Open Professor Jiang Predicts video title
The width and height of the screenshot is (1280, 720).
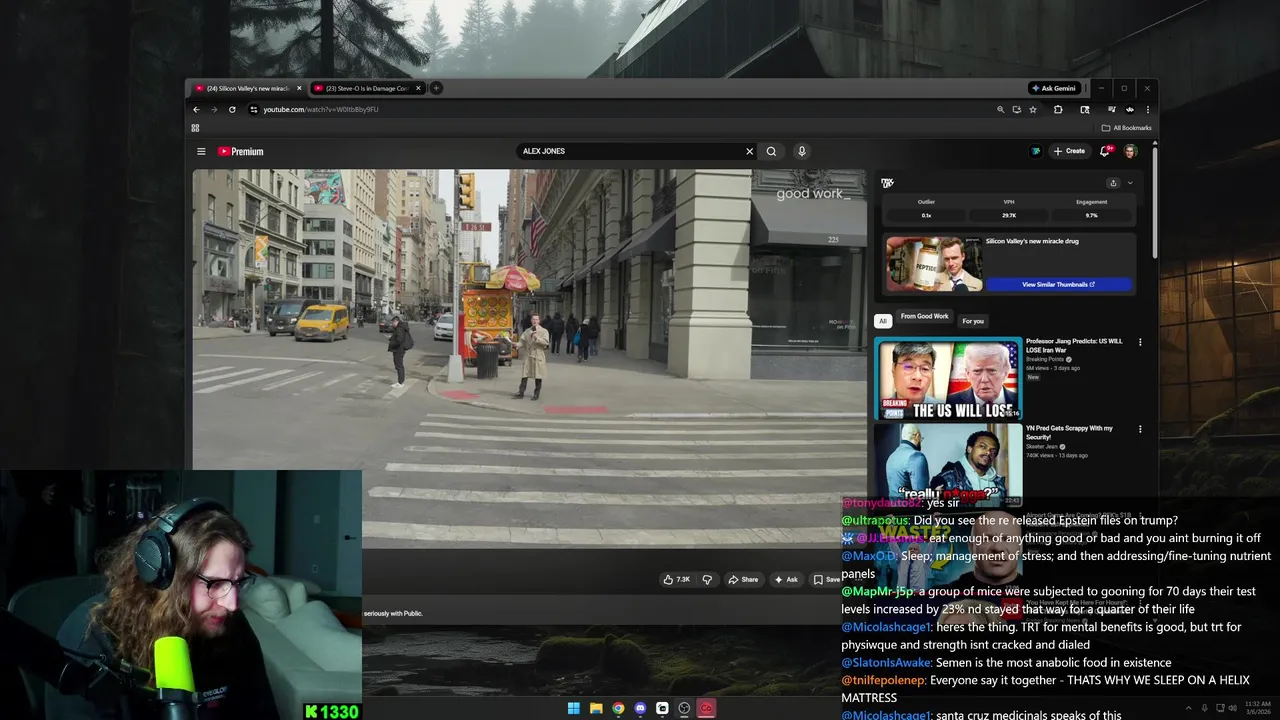point(1074,345)
